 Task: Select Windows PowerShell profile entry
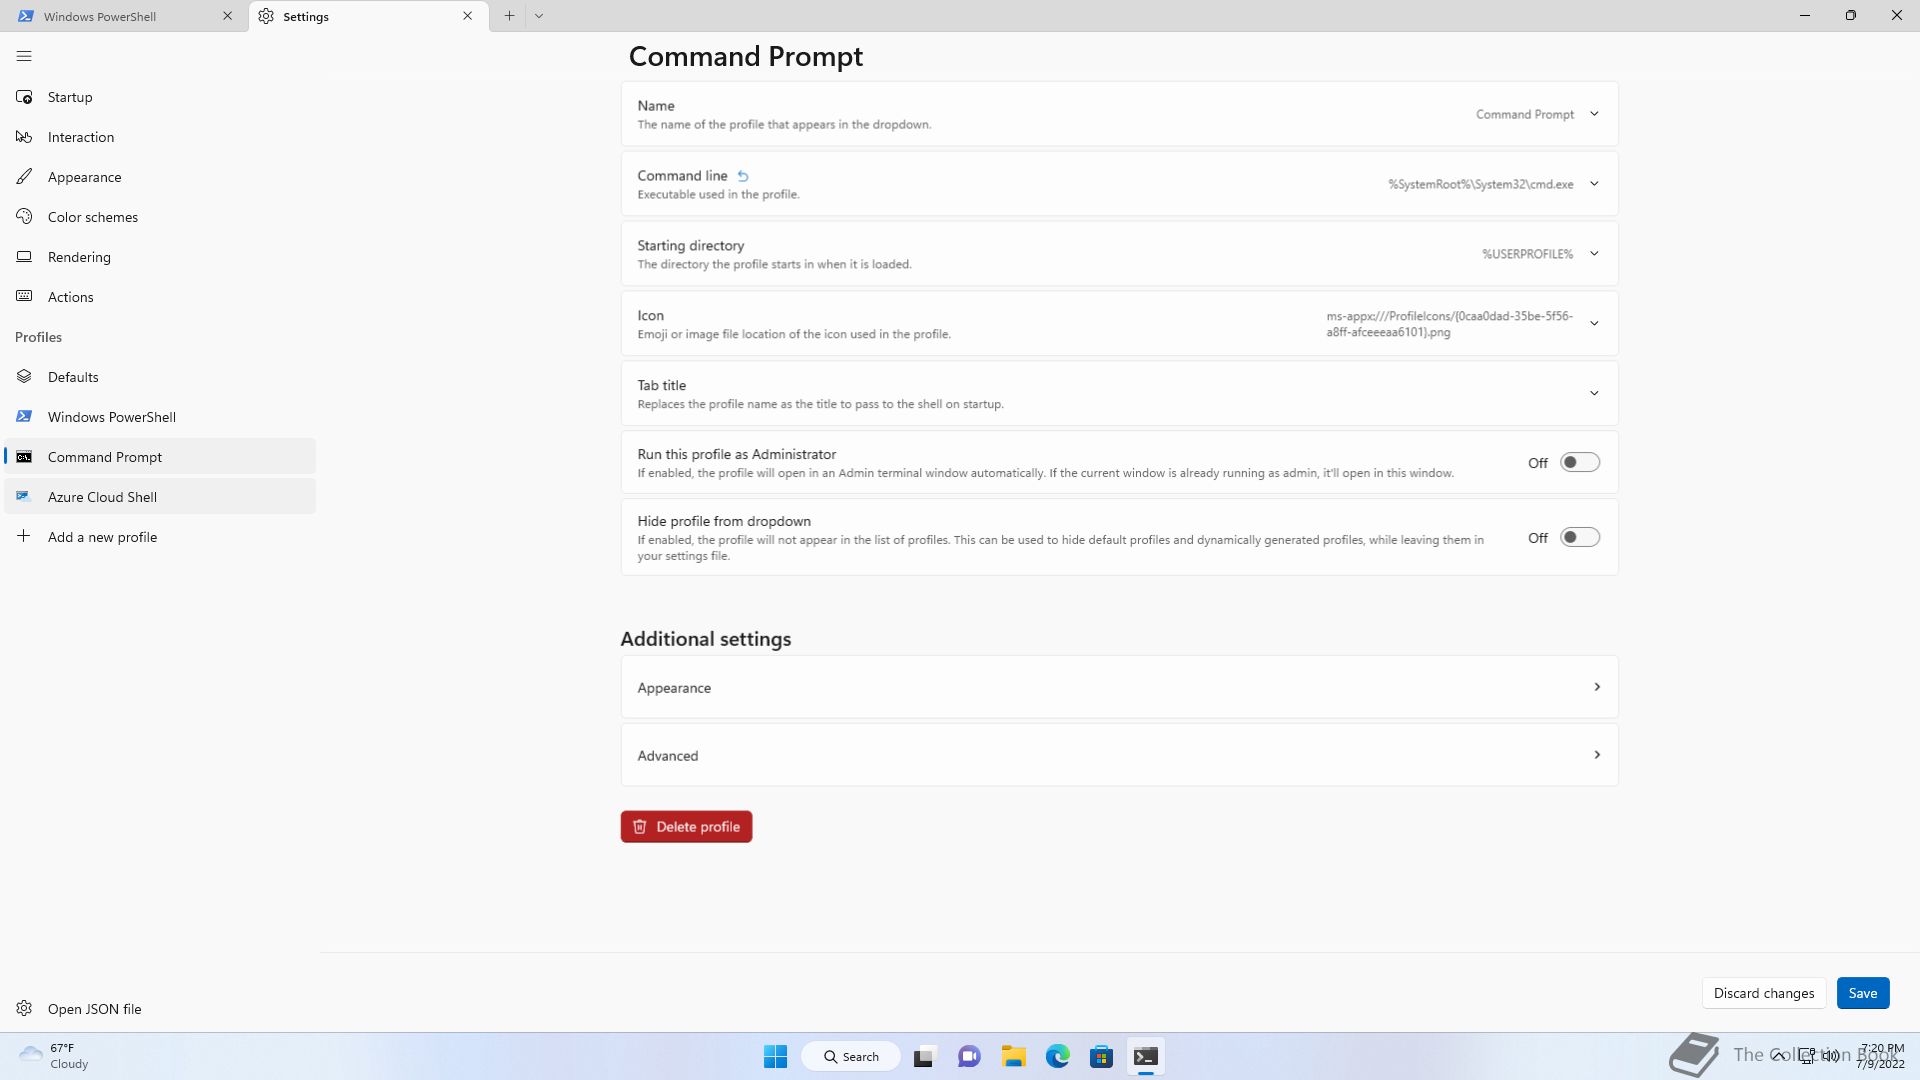[160, 417]
